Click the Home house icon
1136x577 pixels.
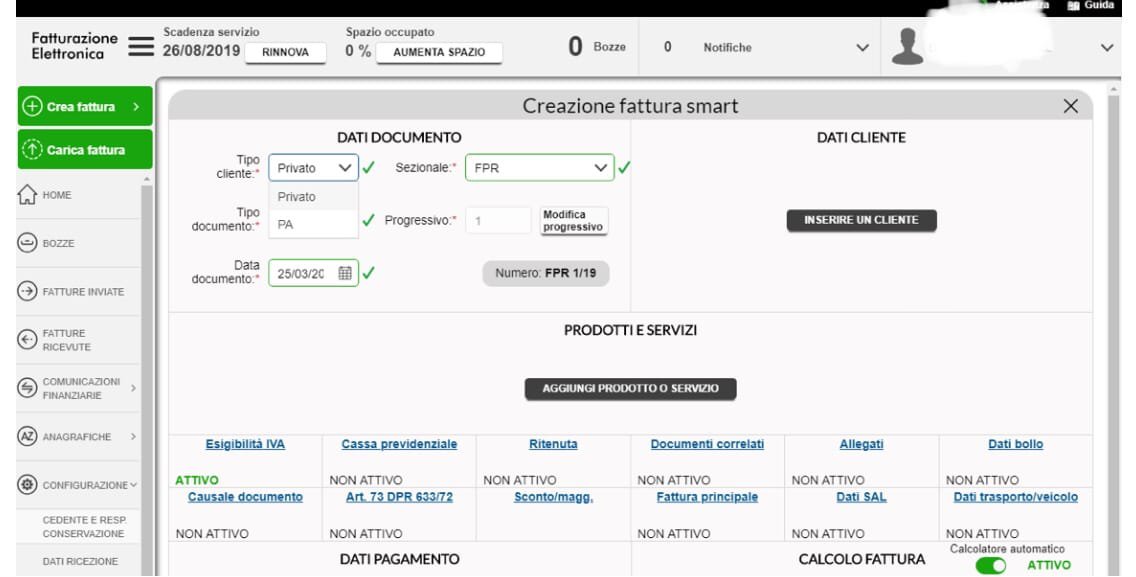tap(28, 195)
